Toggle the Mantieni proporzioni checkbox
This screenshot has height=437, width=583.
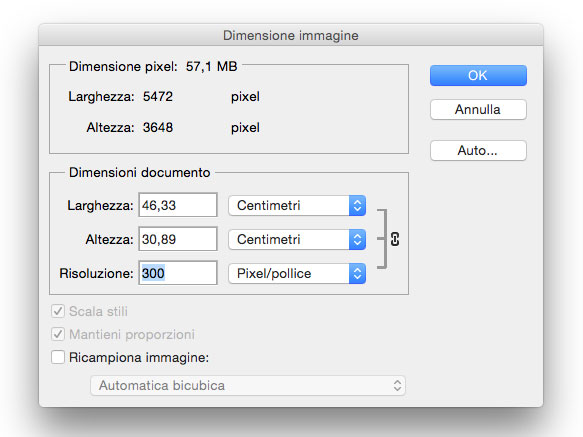pos(58,334)
